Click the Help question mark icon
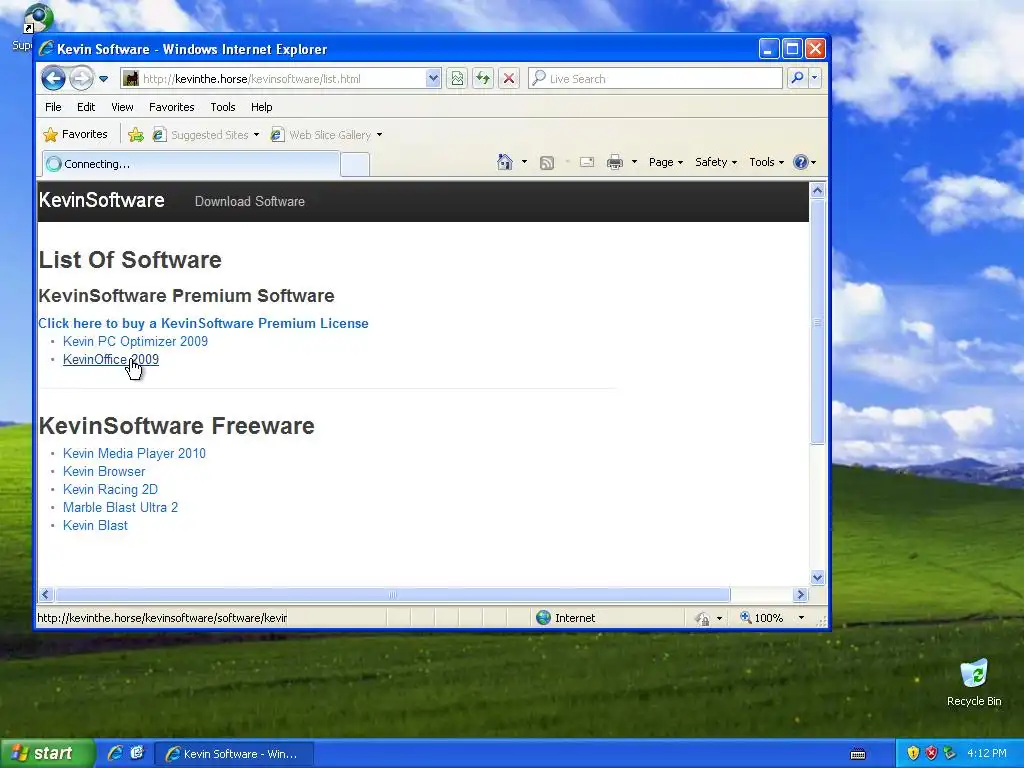The image size is (1024, 768). [x=801, y=162]
